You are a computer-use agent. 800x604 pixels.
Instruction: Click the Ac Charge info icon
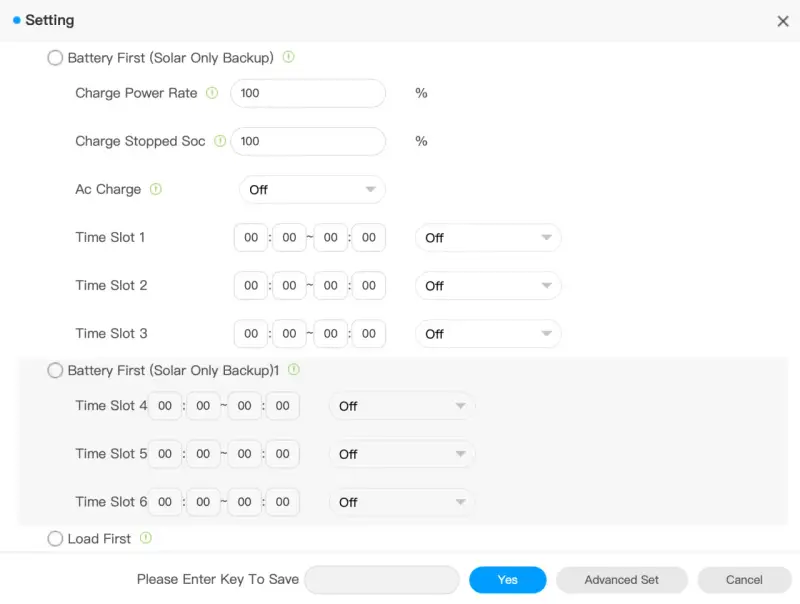tap(156, 189)
